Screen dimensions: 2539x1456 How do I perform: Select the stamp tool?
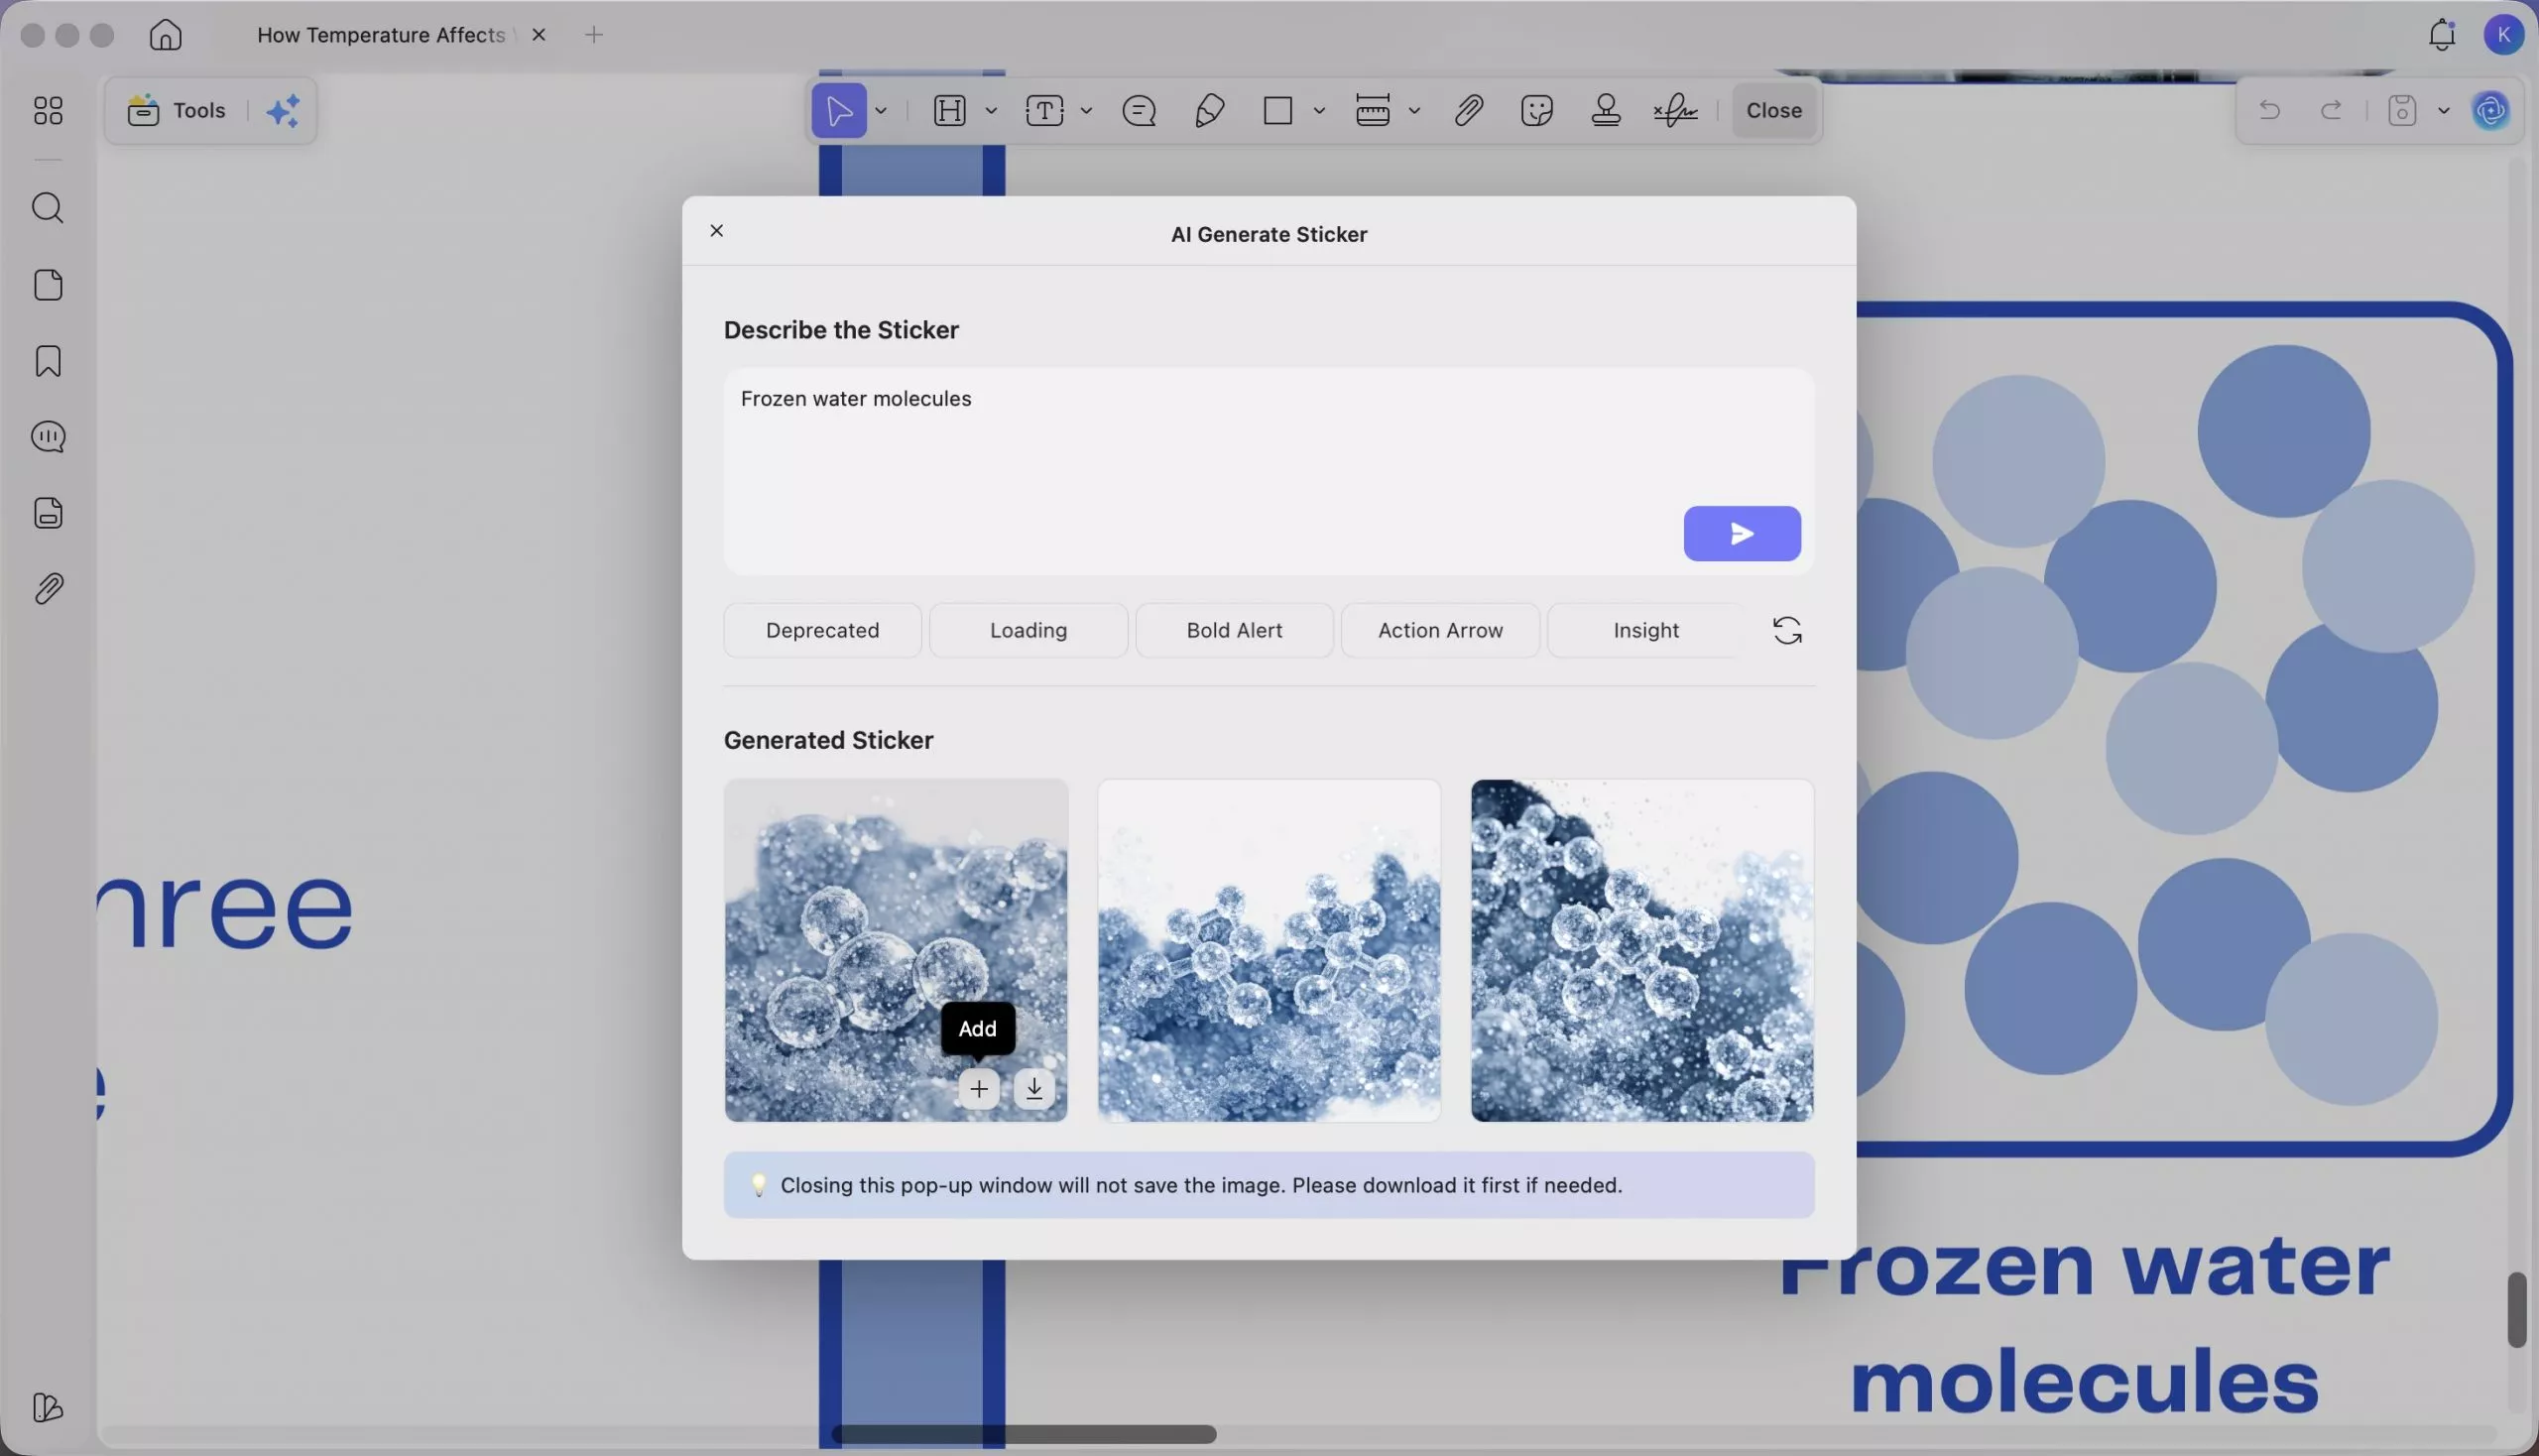pos(1604,110)
